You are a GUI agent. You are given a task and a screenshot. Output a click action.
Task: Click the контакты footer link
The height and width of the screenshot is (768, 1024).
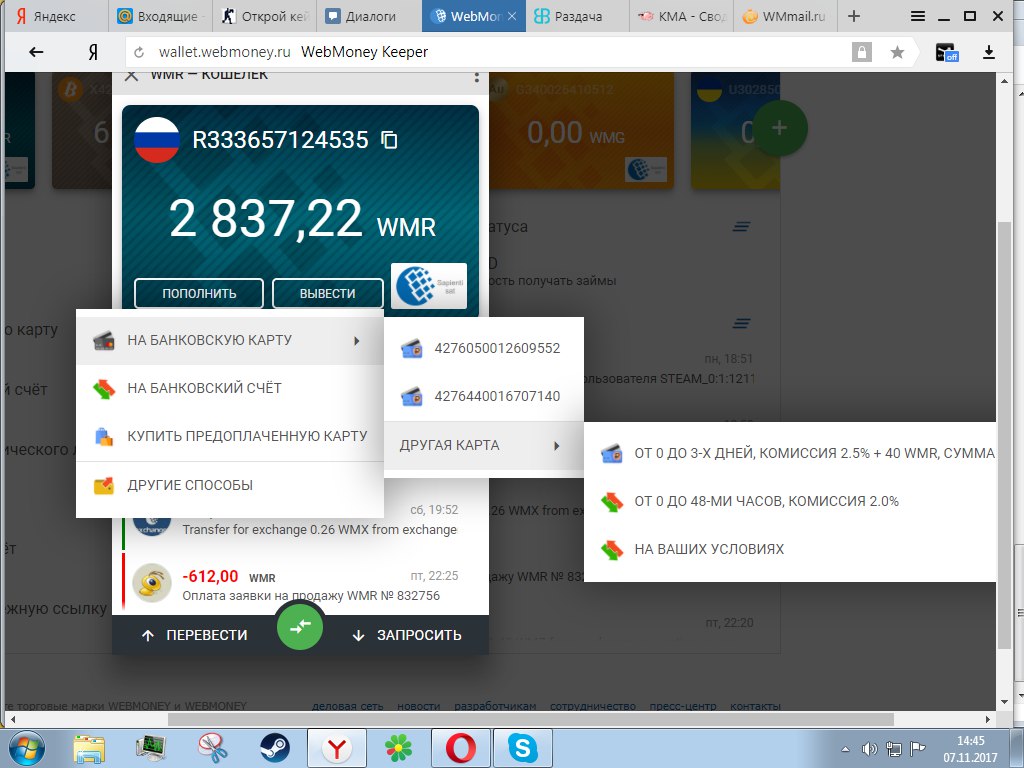755,706
